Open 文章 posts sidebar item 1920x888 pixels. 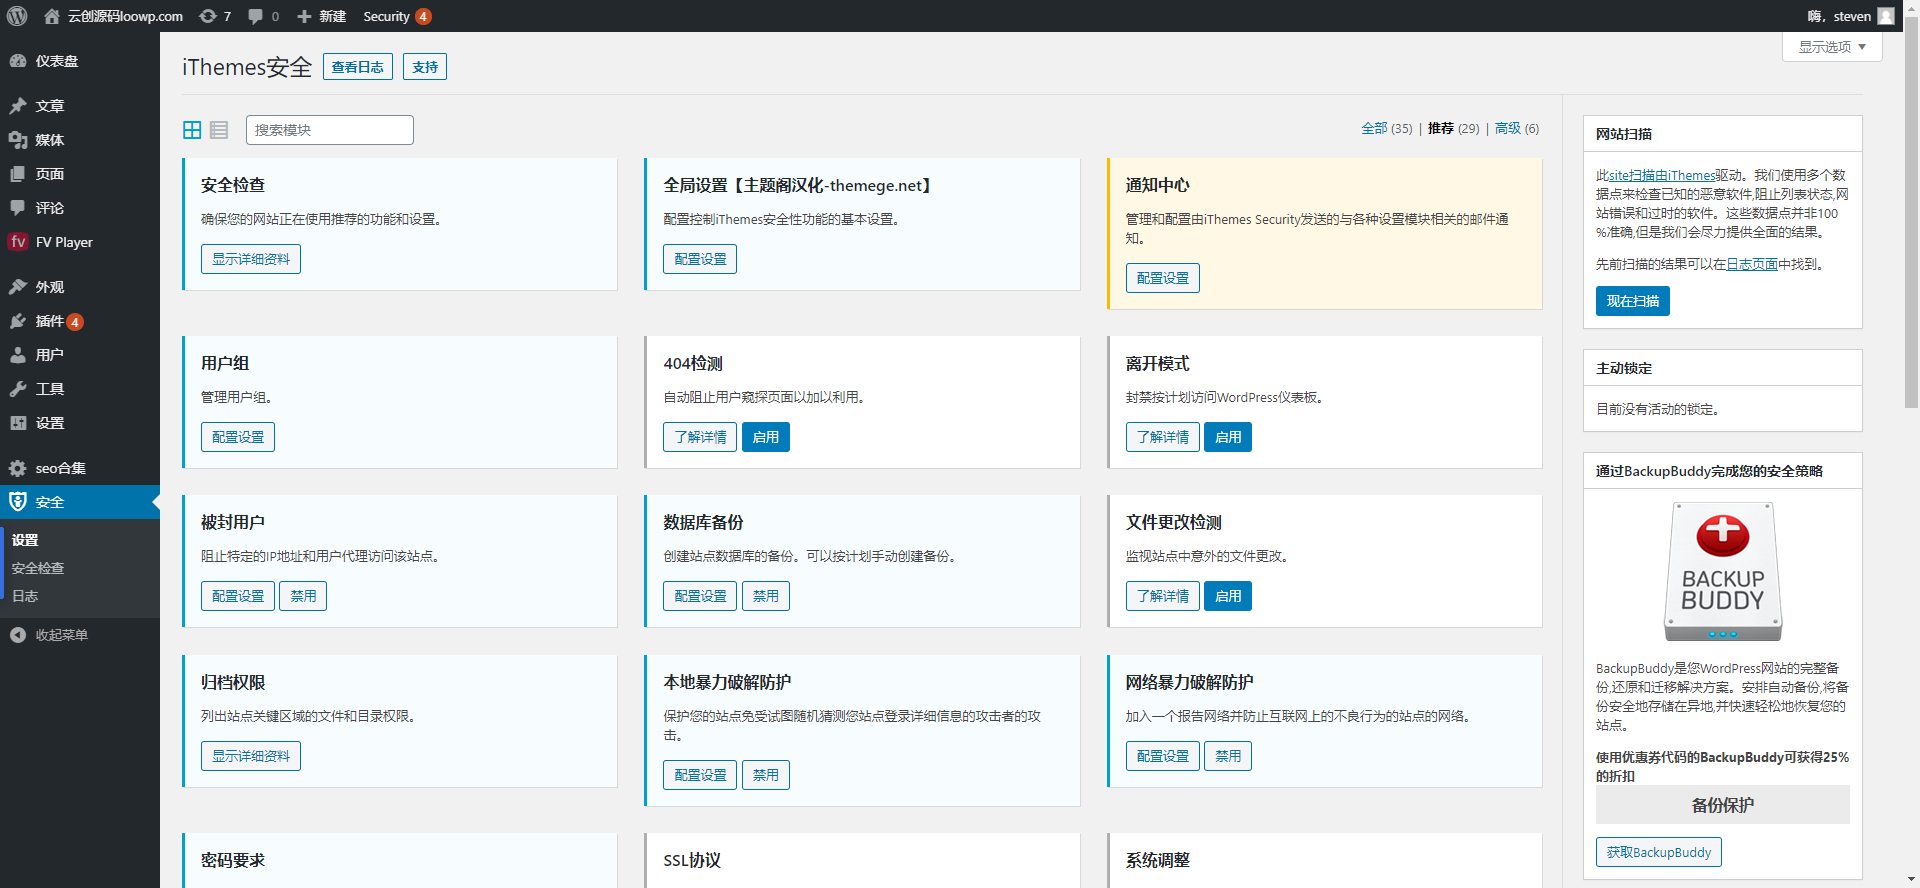click(80, 106)
